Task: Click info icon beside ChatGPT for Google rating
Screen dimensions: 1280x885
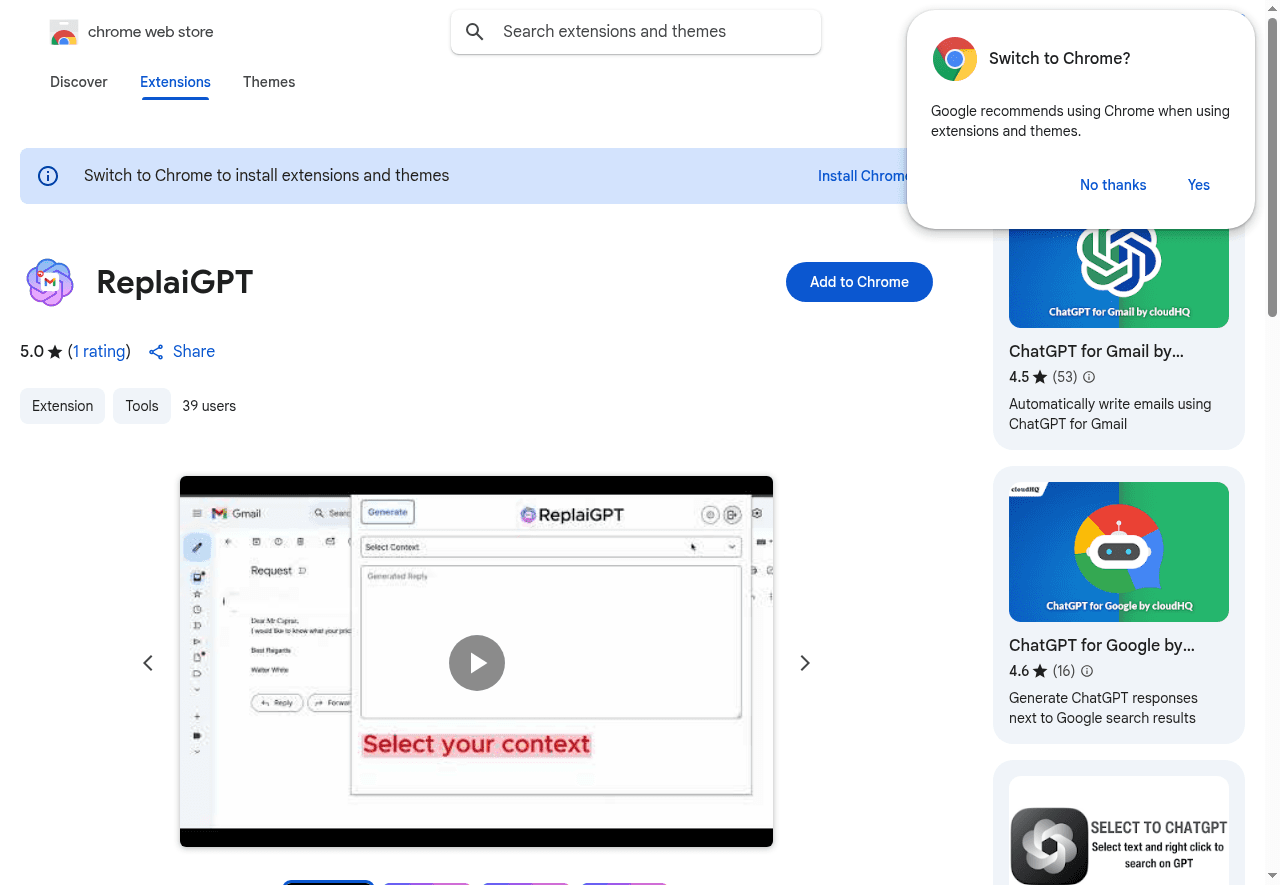Action: pyautogui.click(x=1087, y=671)
